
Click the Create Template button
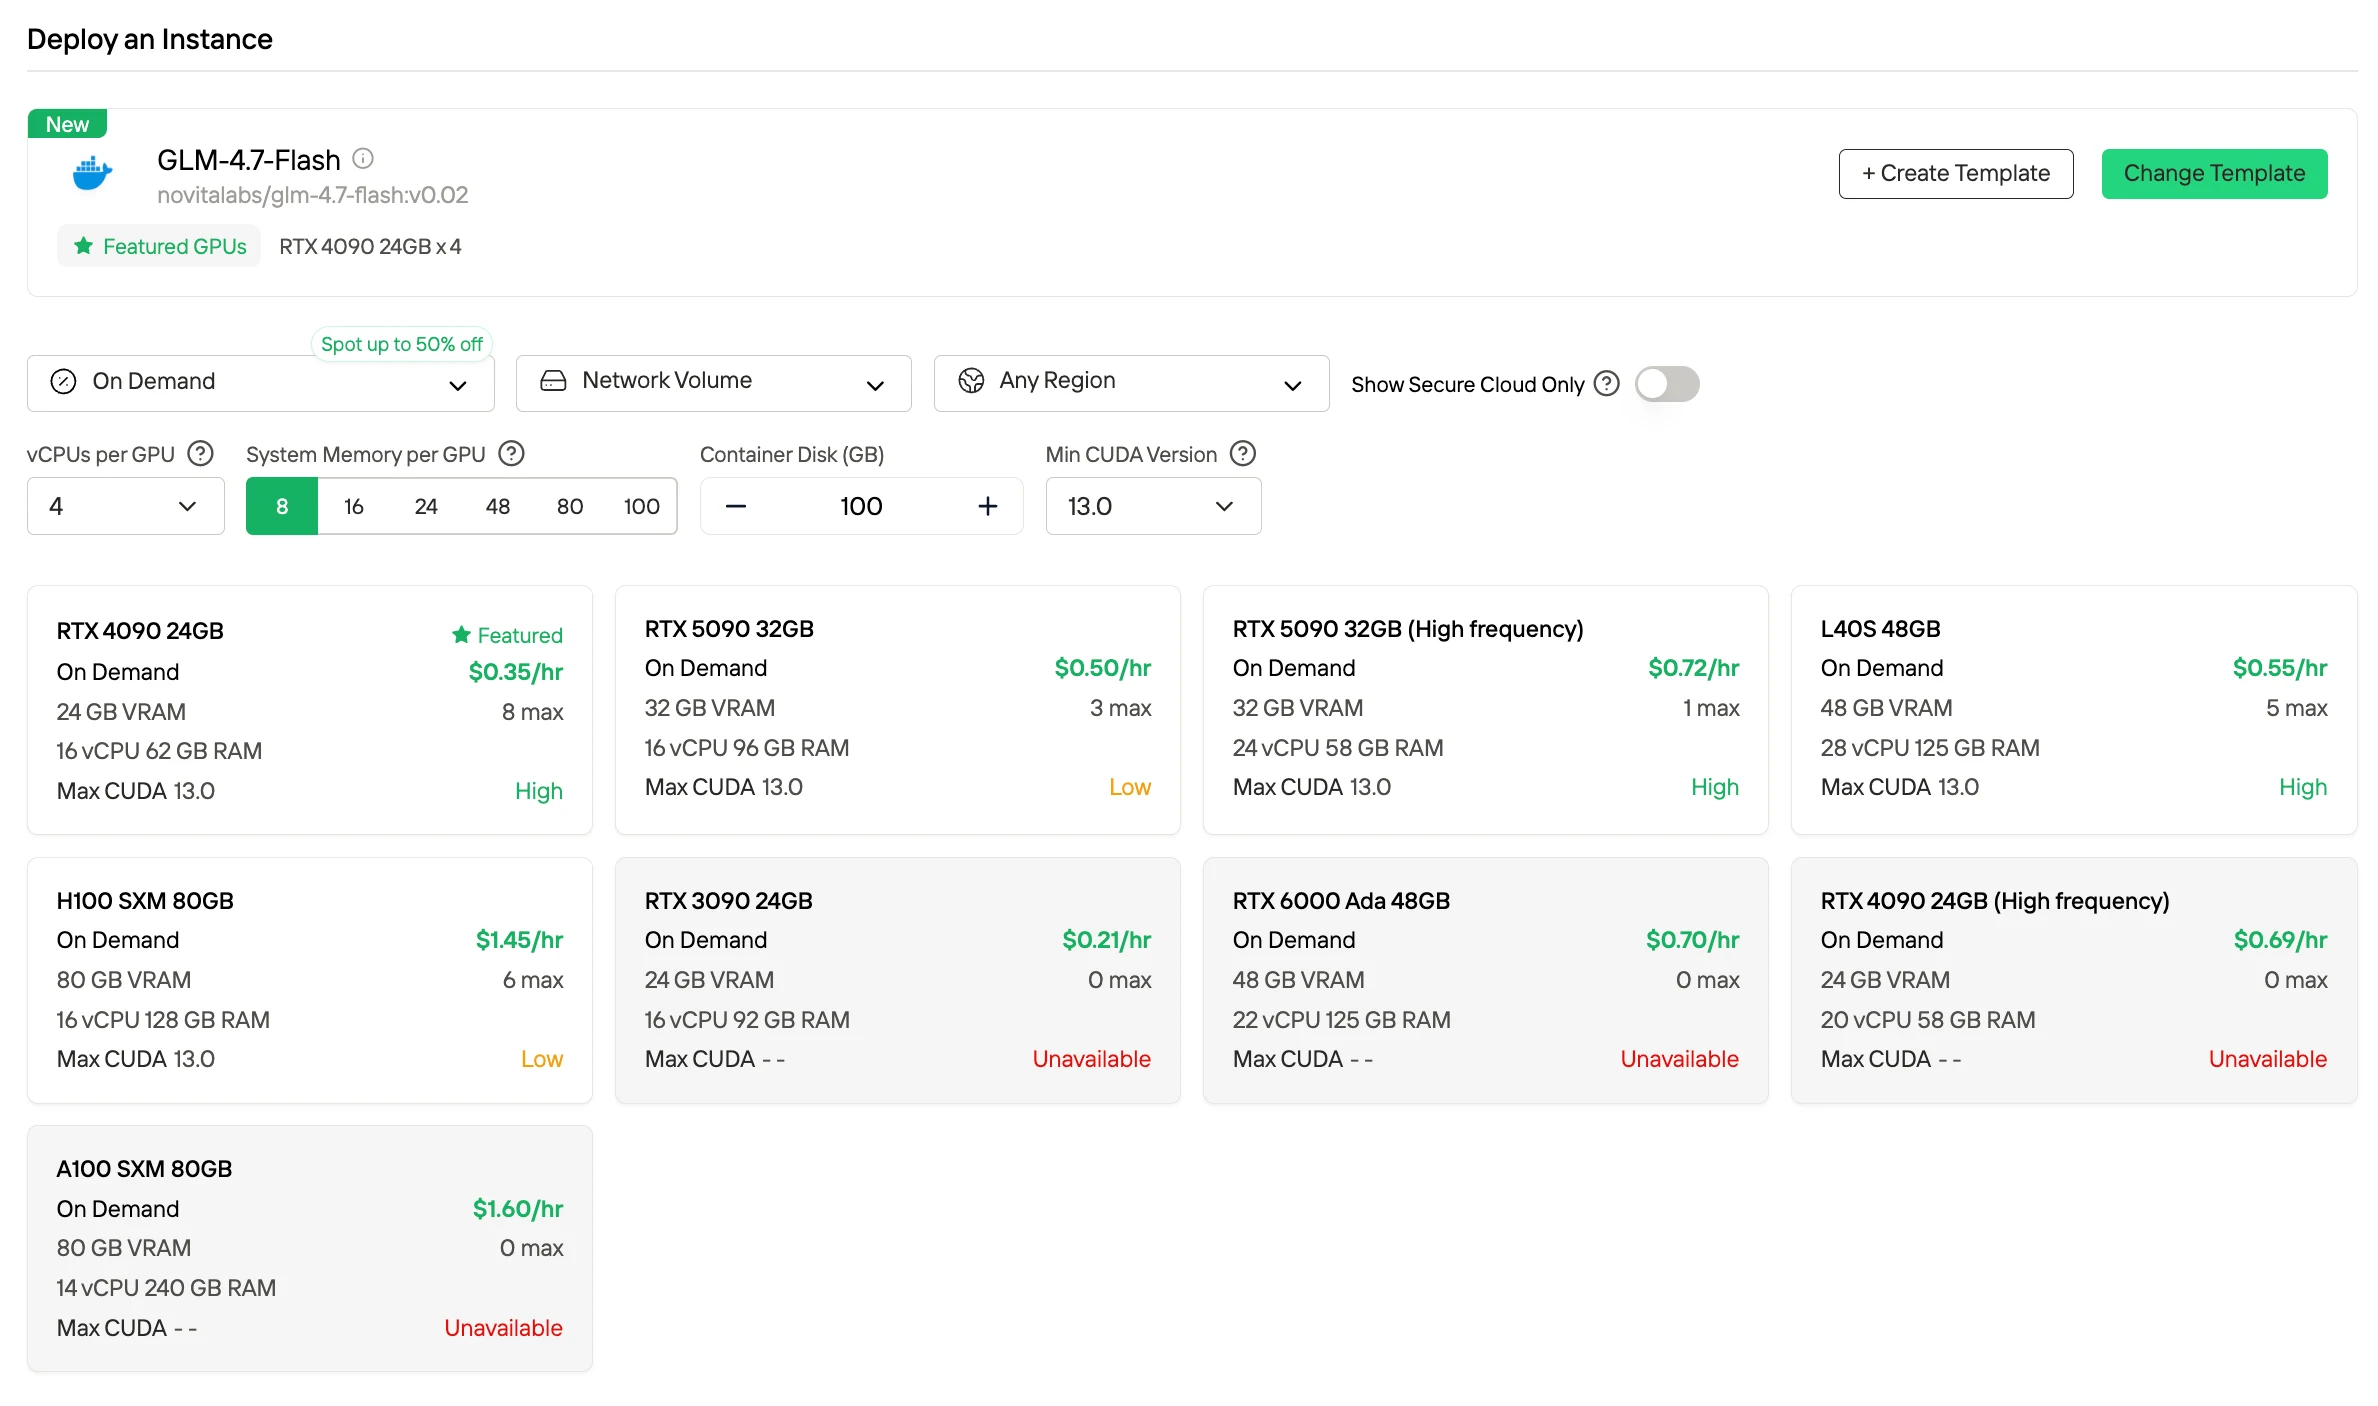(x=1956, y=174)
